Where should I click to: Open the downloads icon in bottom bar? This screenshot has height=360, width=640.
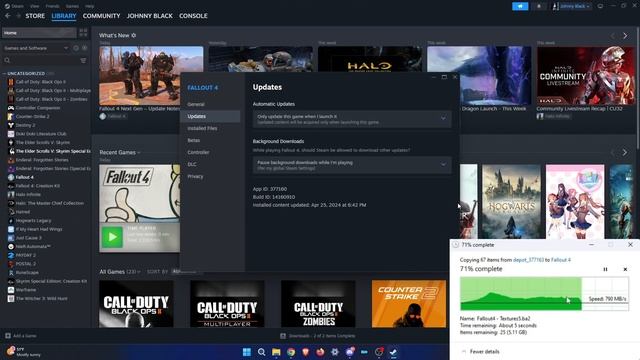click(283, 336)
